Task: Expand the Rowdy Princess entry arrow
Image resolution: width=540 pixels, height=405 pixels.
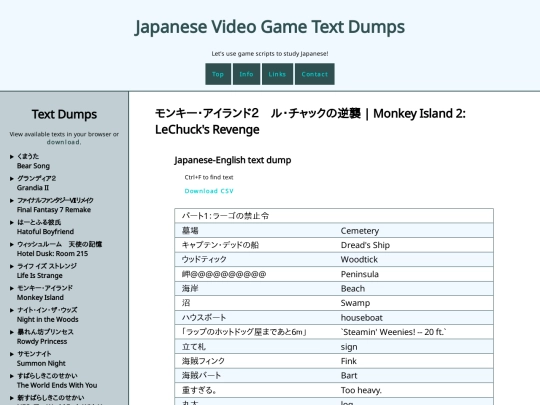Action: click(12, 332)
